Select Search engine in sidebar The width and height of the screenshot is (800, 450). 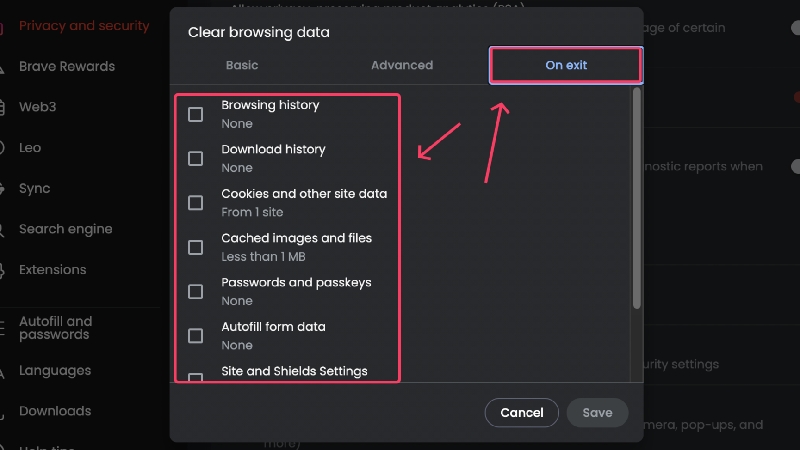[x=65, y=229]
